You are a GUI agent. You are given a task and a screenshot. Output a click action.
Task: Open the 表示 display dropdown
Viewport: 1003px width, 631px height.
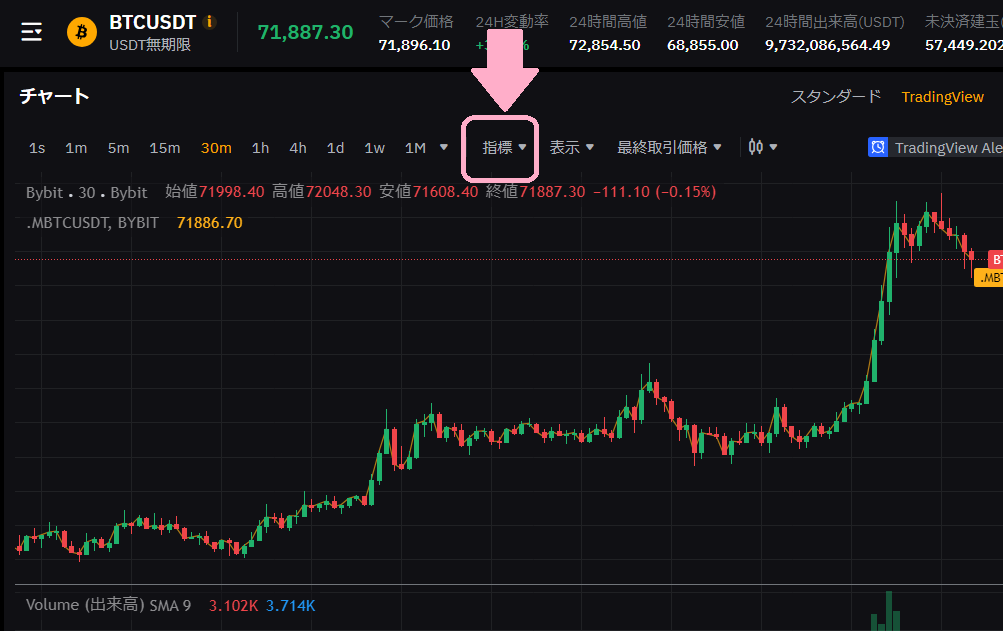571,147
